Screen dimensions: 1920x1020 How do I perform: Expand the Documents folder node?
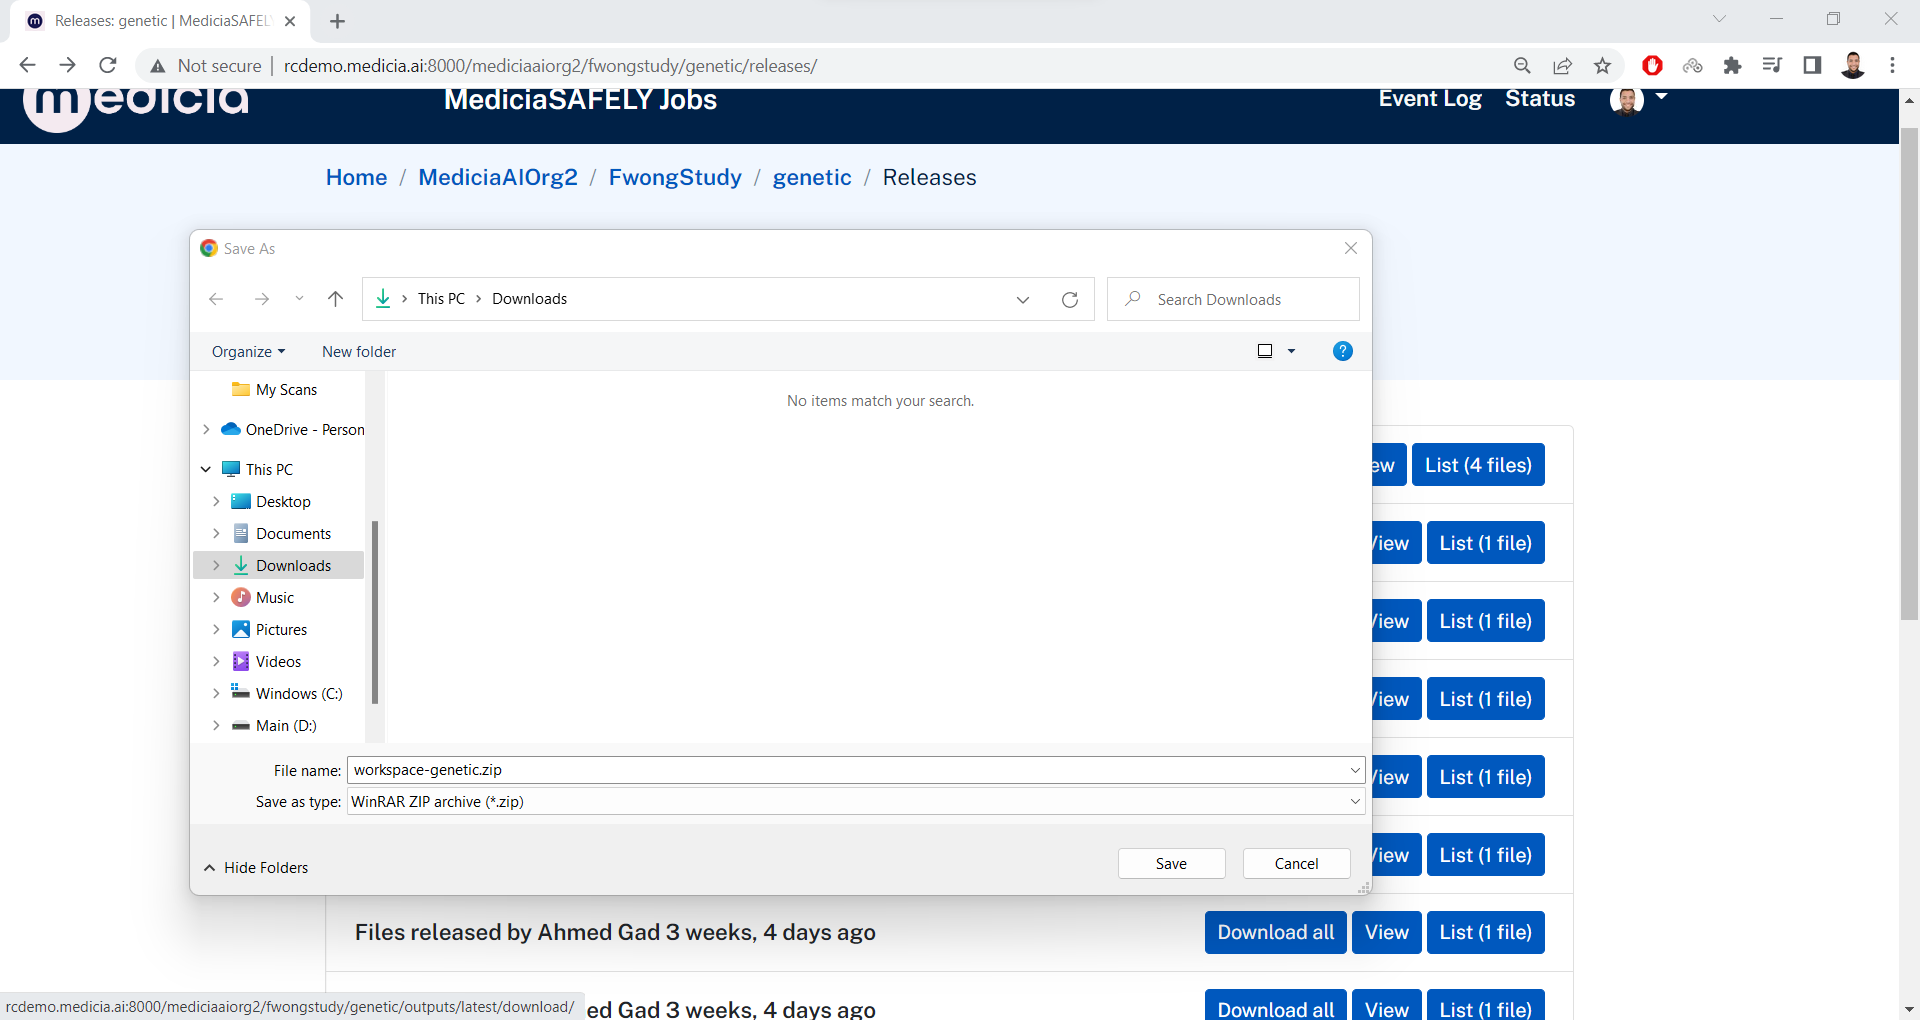pyautogui.click(x=216, y=533)
